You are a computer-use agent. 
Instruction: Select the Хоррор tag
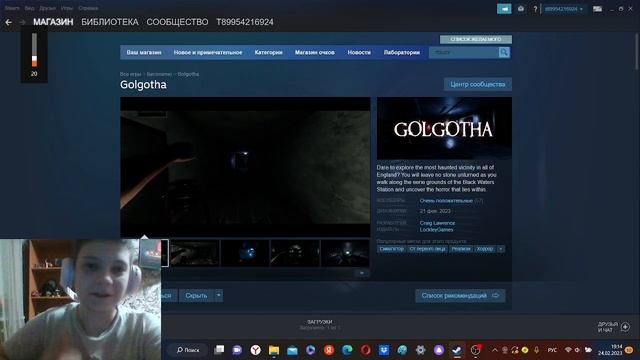point(484,249)
